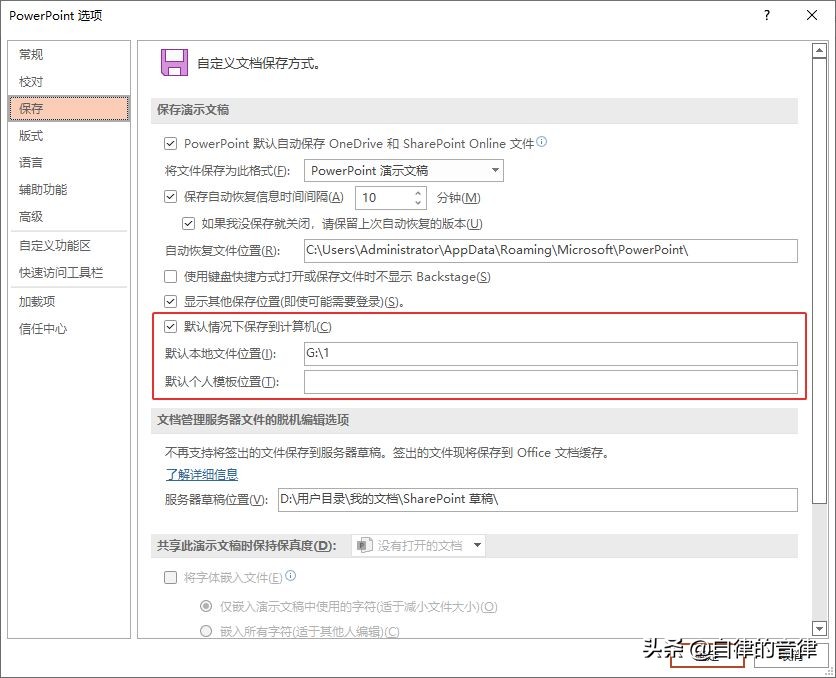Click the purple save floppy disk icon
The height and width of the screenshot is (678, 836).
[174, 63]
